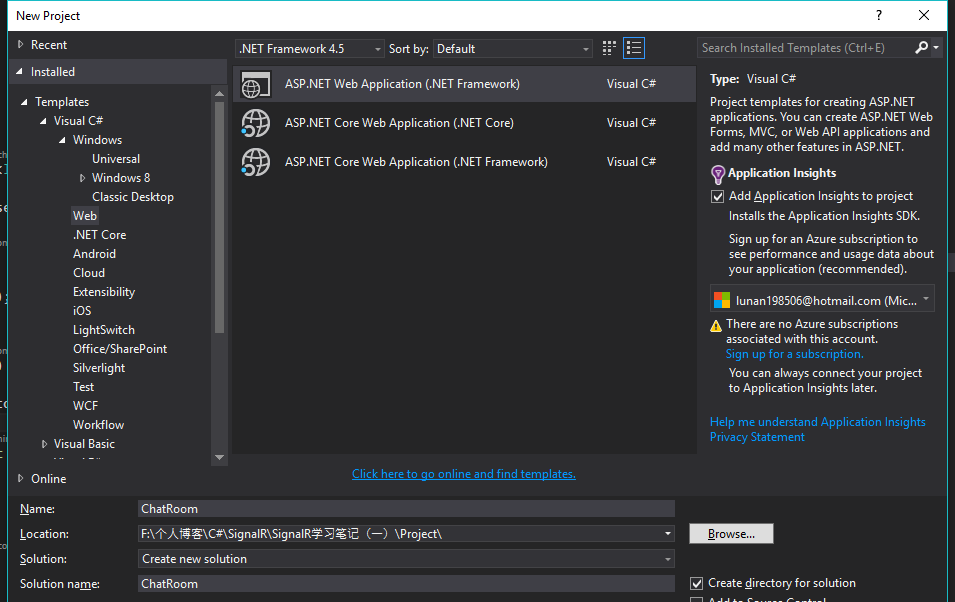This screenshot has width=955, height=602.
Task: Open the go online and find templates link
Action: [463, 474]
